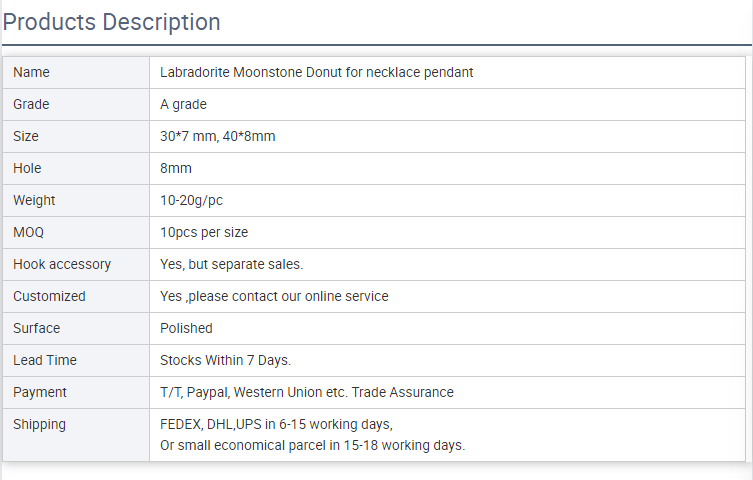753x480 pixels.
Task: Select the Hole row label
Action: pyautogui.click(x=27, y=168)
